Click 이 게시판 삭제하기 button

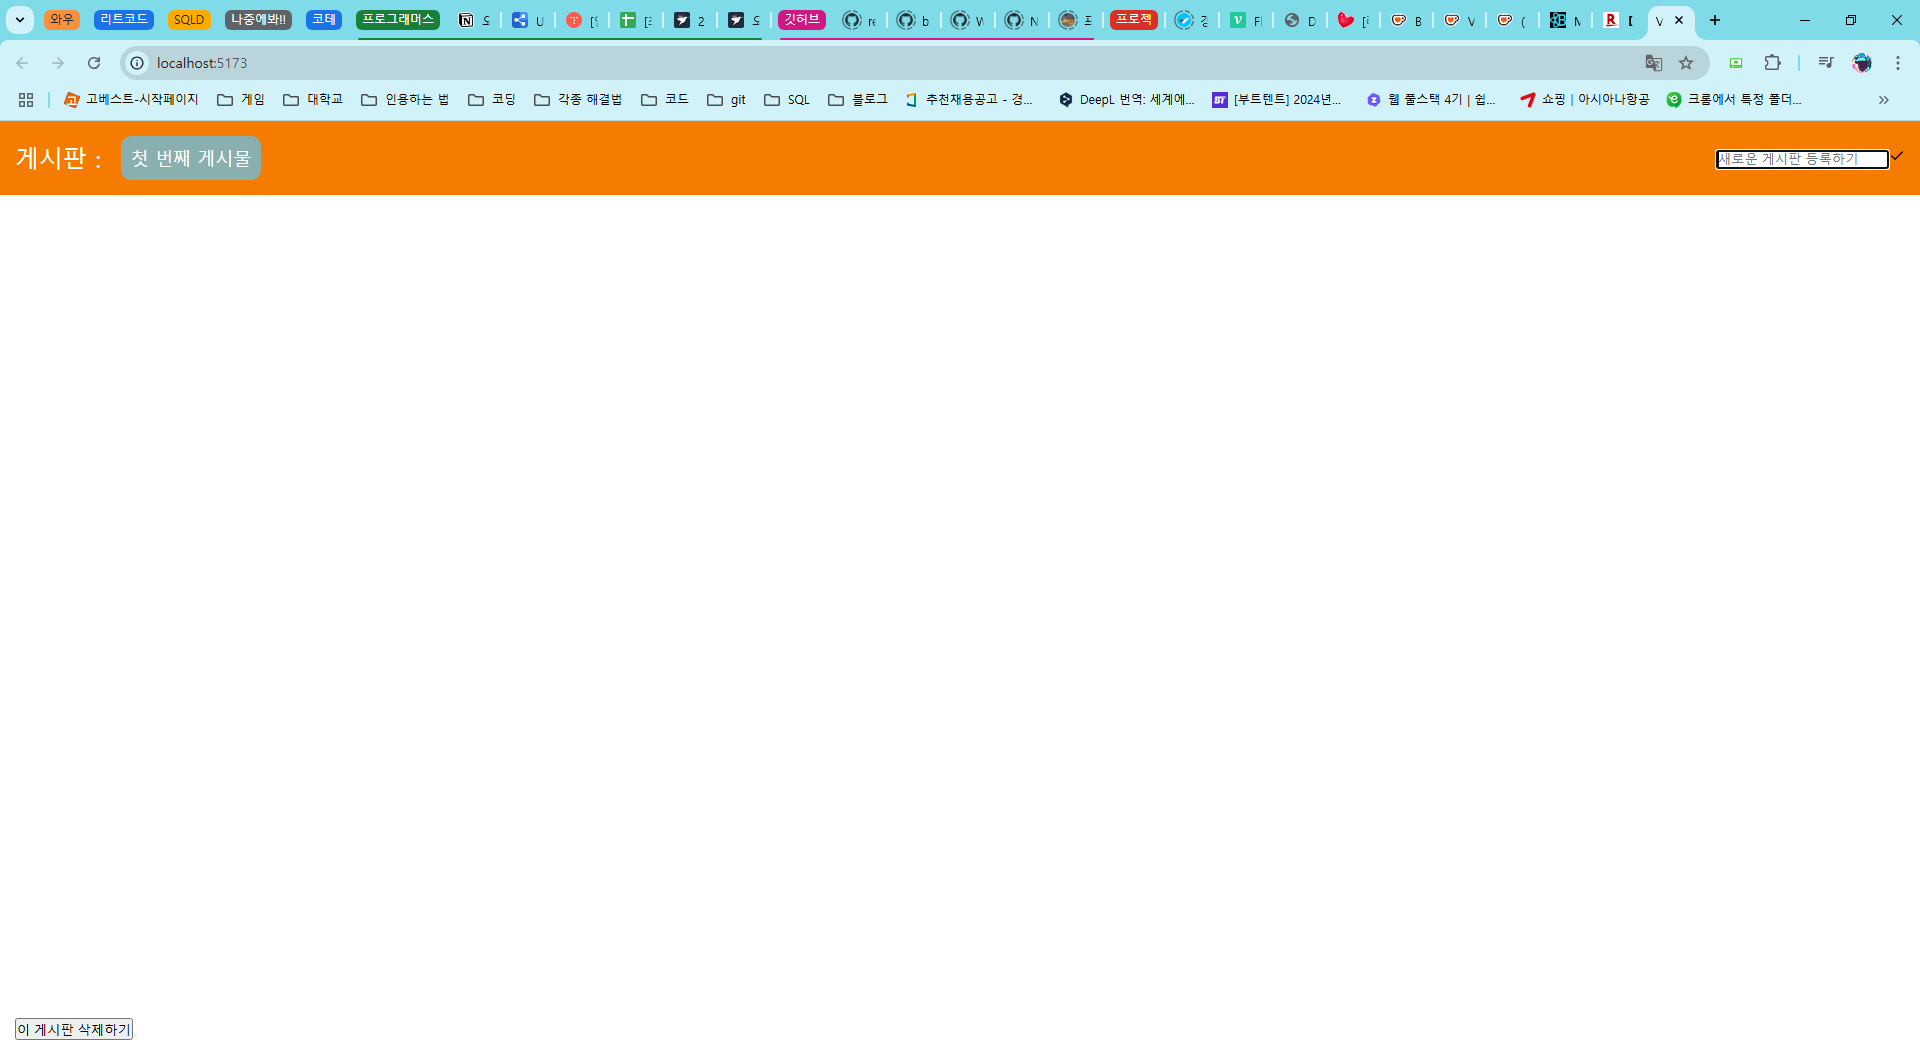pos(74,1029)
